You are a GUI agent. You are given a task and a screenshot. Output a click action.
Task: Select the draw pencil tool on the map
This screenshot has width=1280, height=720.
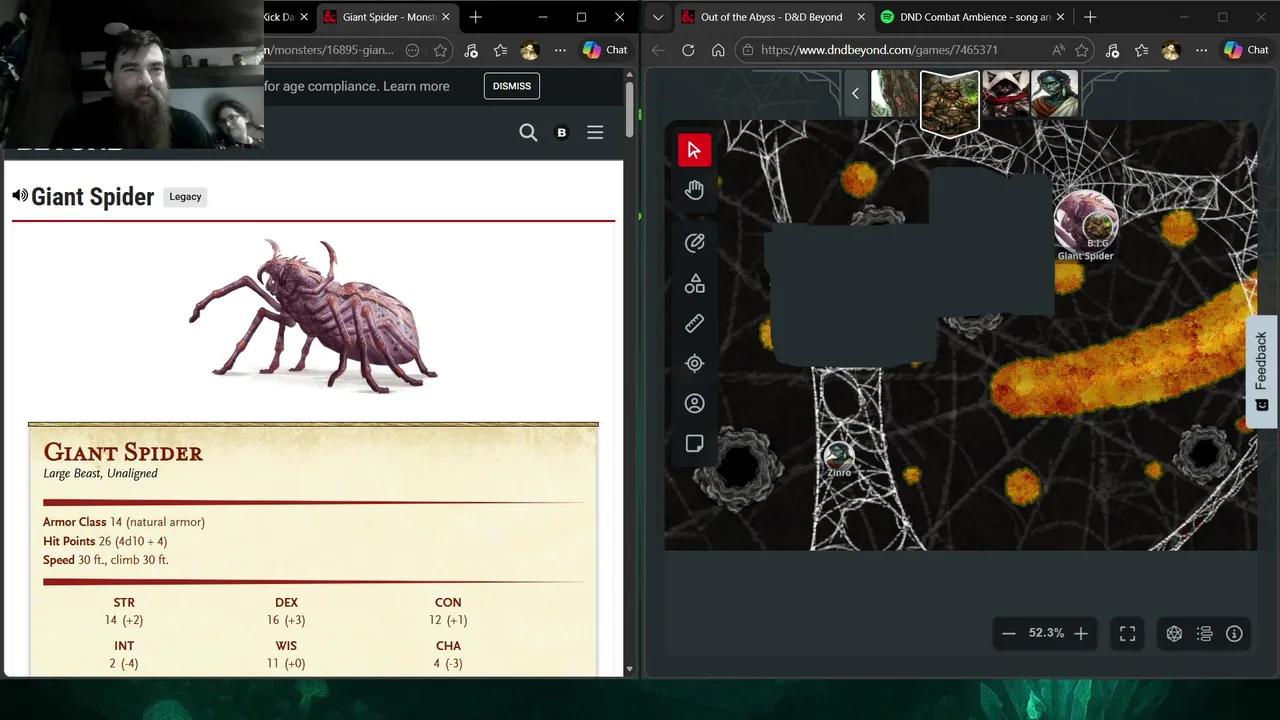694,243
